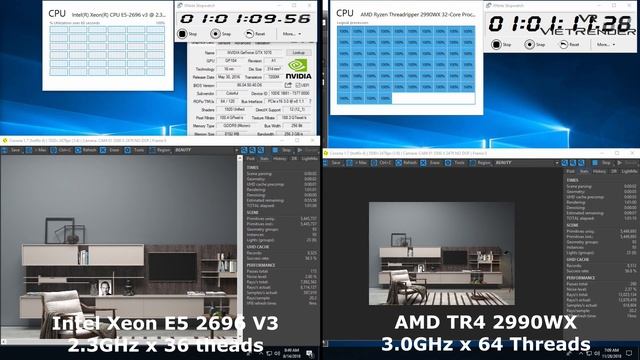Click Stop render in AMD 2990WX render window
The image size is (640, 360).
point(602,163)
